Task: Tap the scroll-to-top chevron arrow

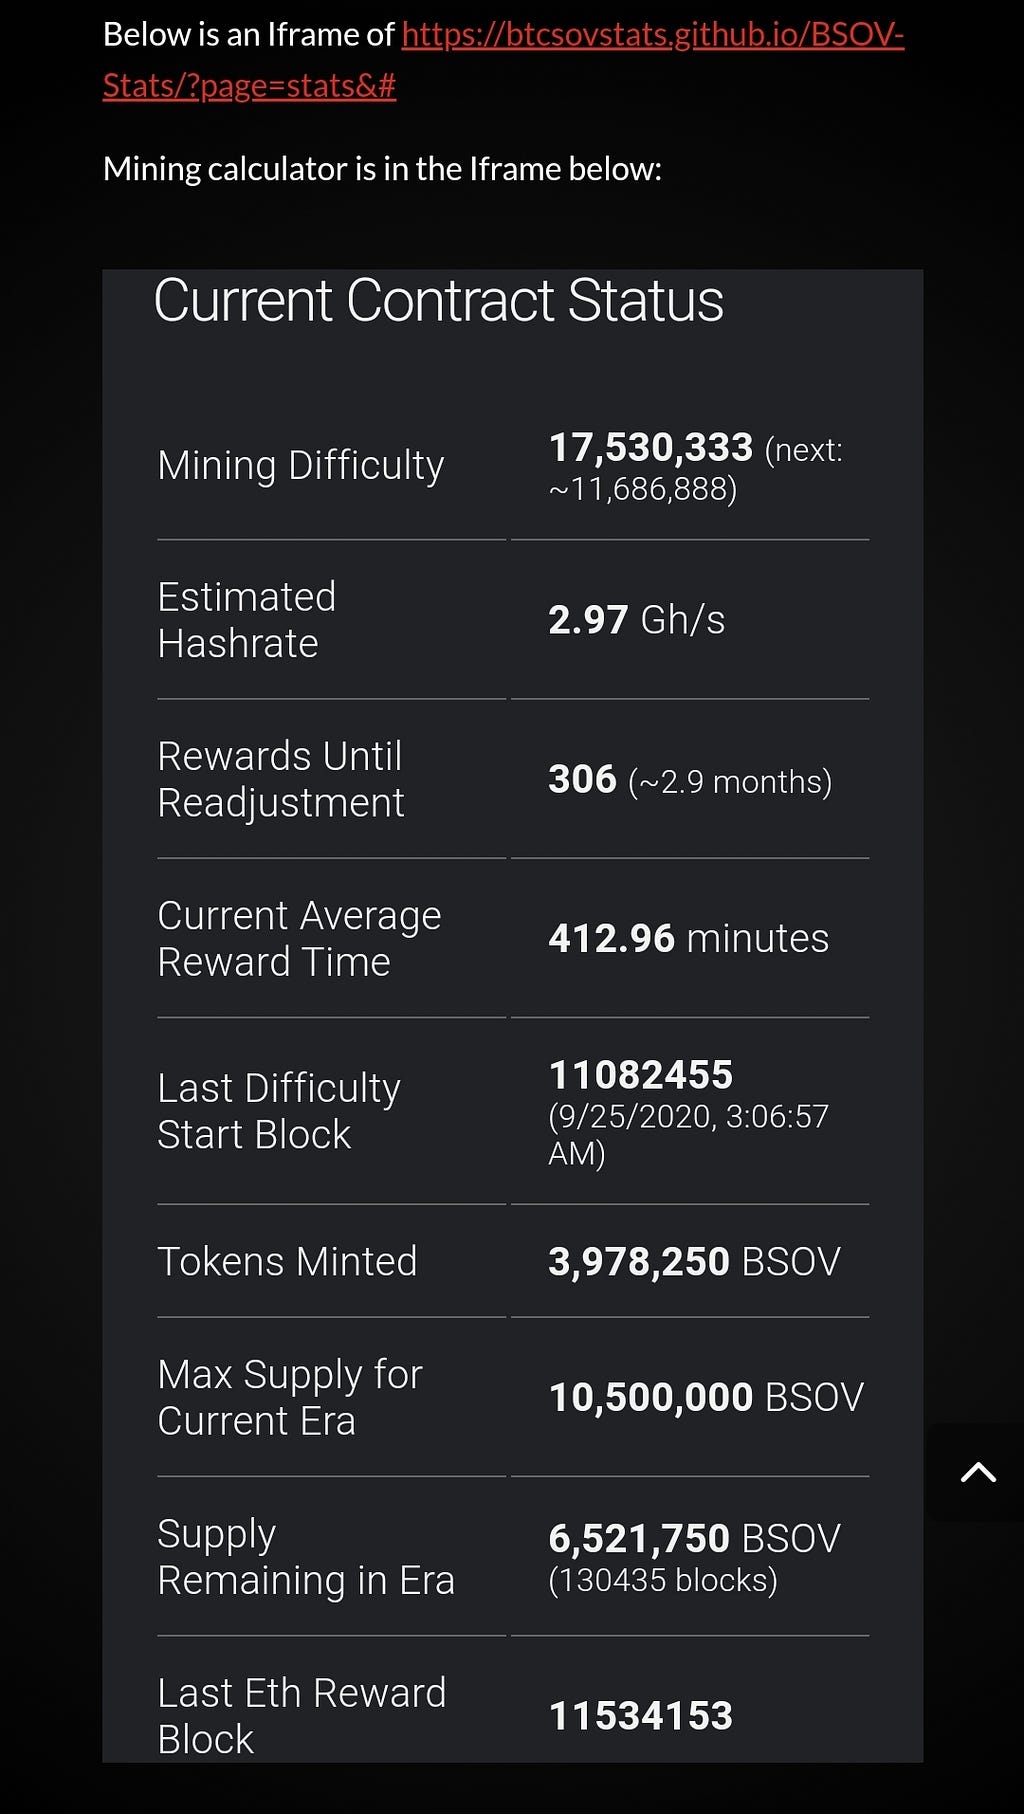Action: coord(978,1472)
